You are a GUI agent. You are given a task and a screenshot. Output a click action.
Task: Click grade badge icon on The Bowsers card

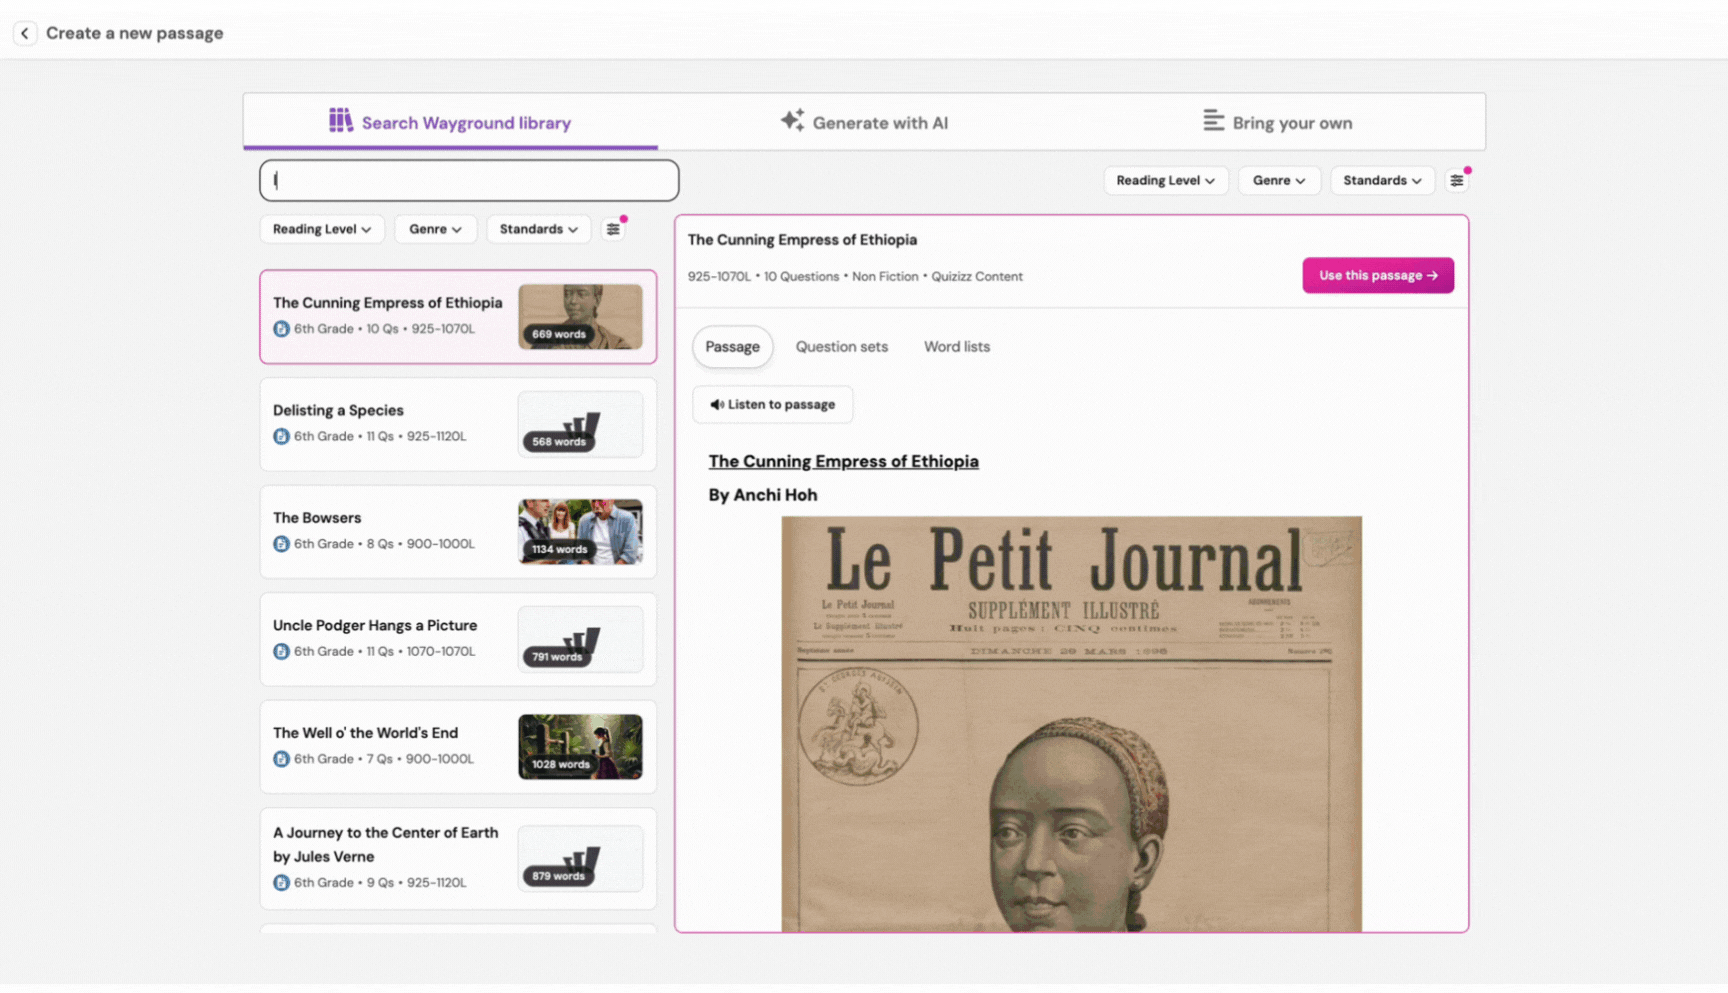click(281, 544)
